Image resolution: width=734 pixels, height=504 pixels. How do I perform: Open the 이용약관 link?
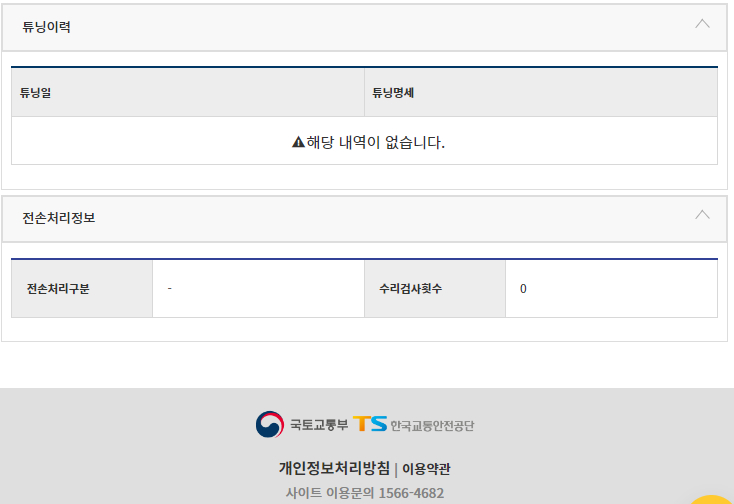point(426,468)
